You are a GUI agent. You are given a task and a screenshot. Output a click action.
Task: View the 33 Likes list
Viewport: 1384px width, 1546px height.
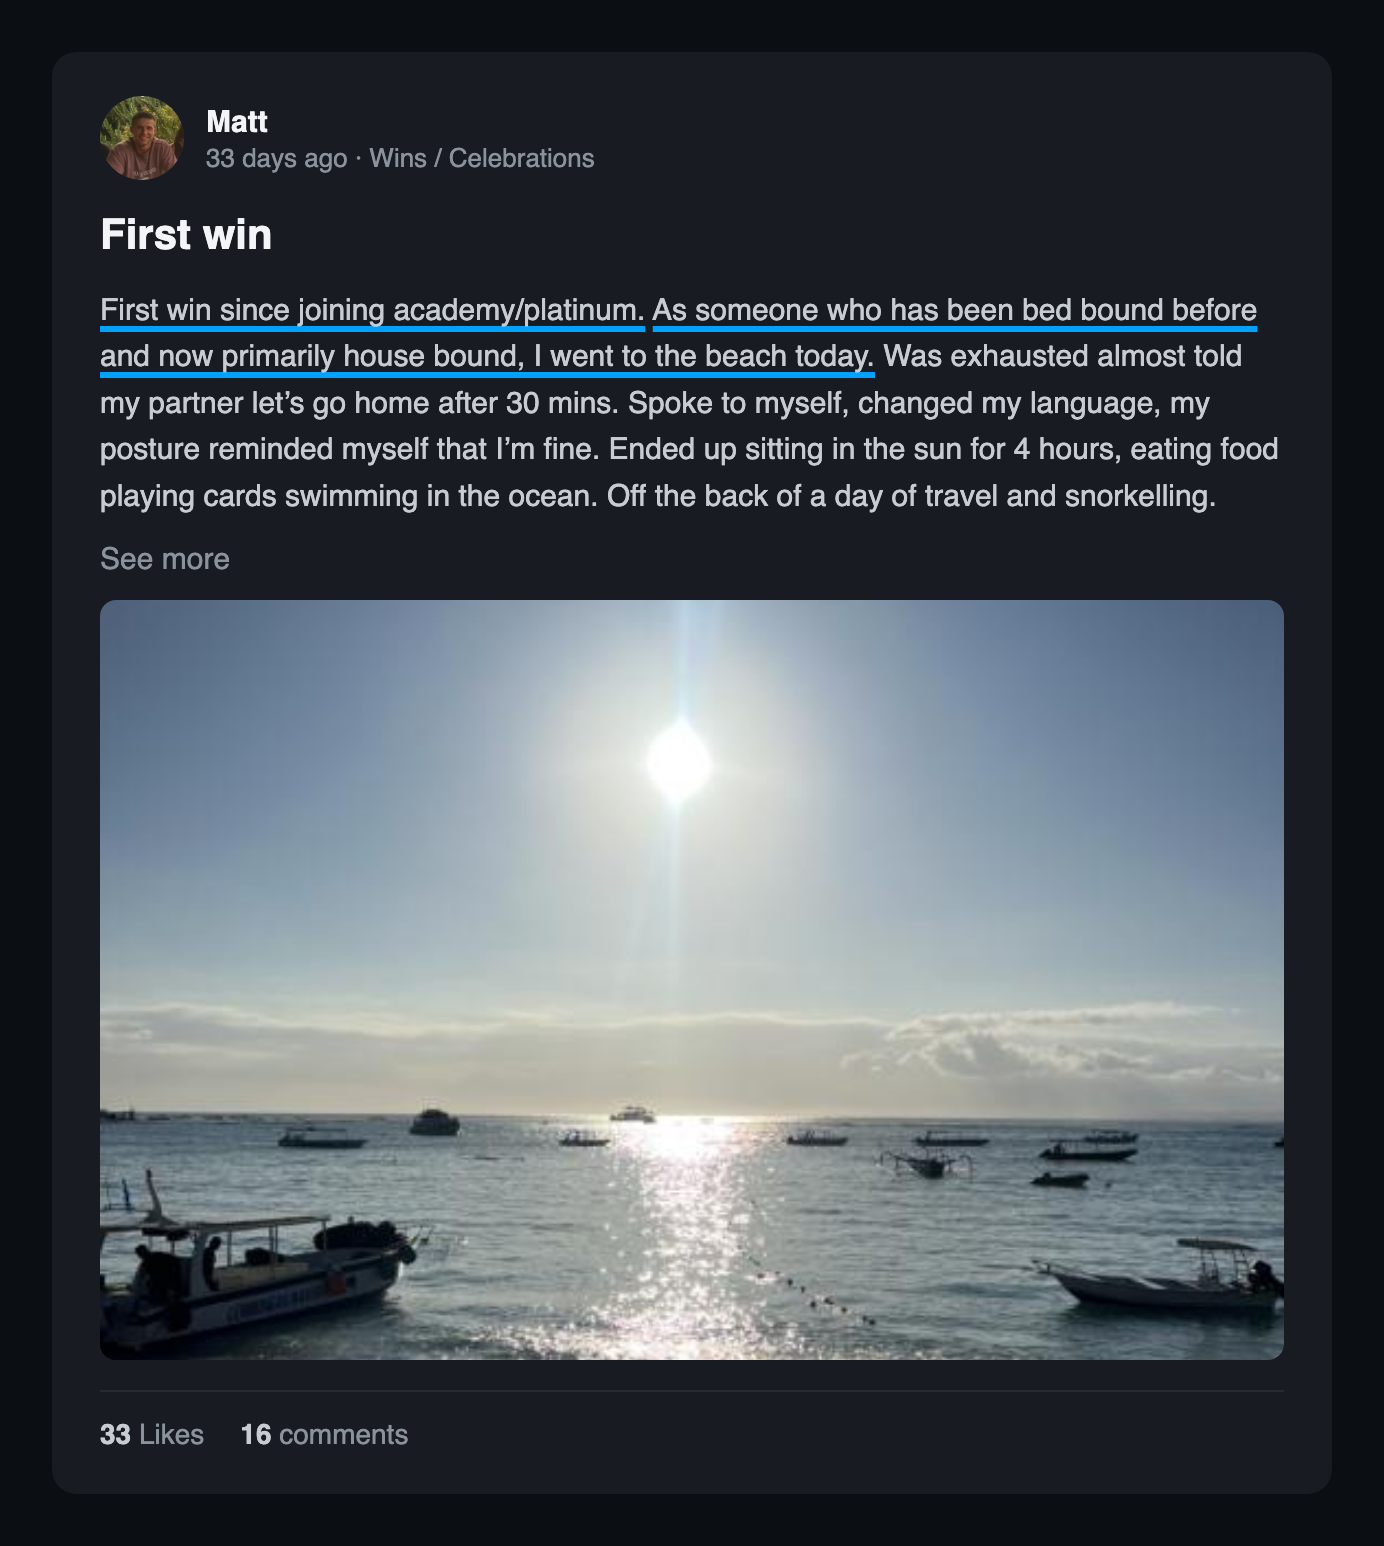[x=152, y=1434]
